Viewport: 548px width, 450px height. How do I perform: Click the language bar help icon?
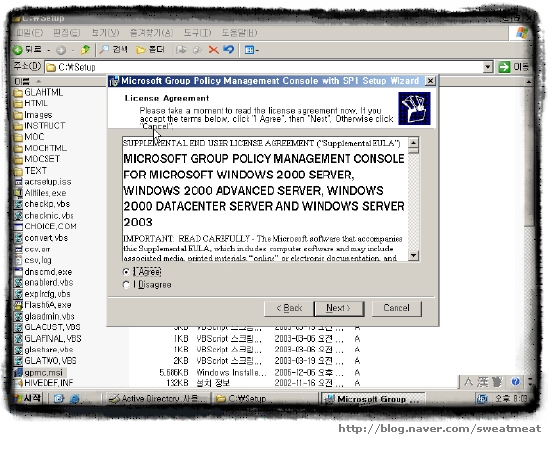tap(515, 382)
